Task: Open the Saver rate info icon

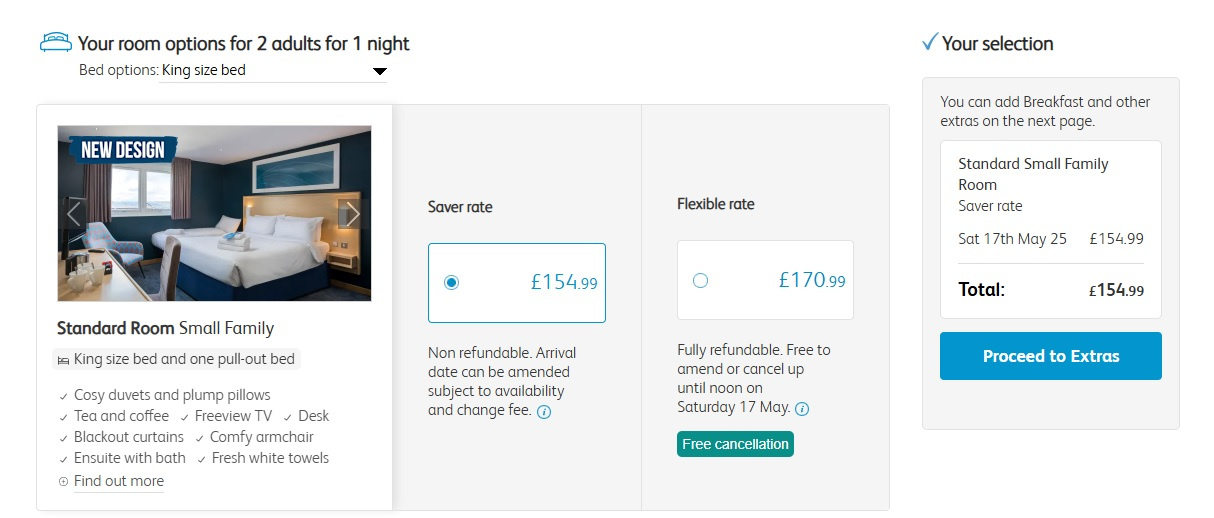Action: point(544,411)
